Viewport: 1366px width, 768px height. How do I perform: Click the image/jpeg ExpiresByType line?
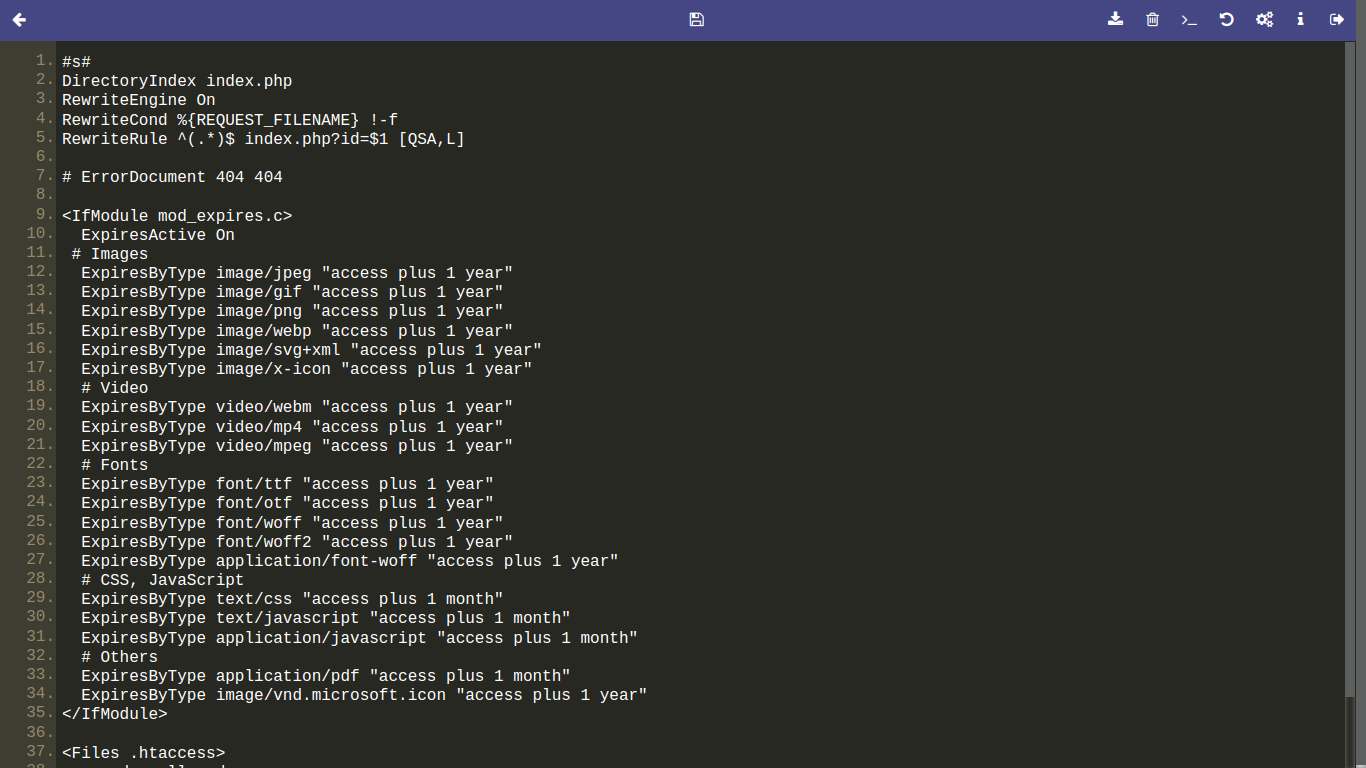click(297, 273)
